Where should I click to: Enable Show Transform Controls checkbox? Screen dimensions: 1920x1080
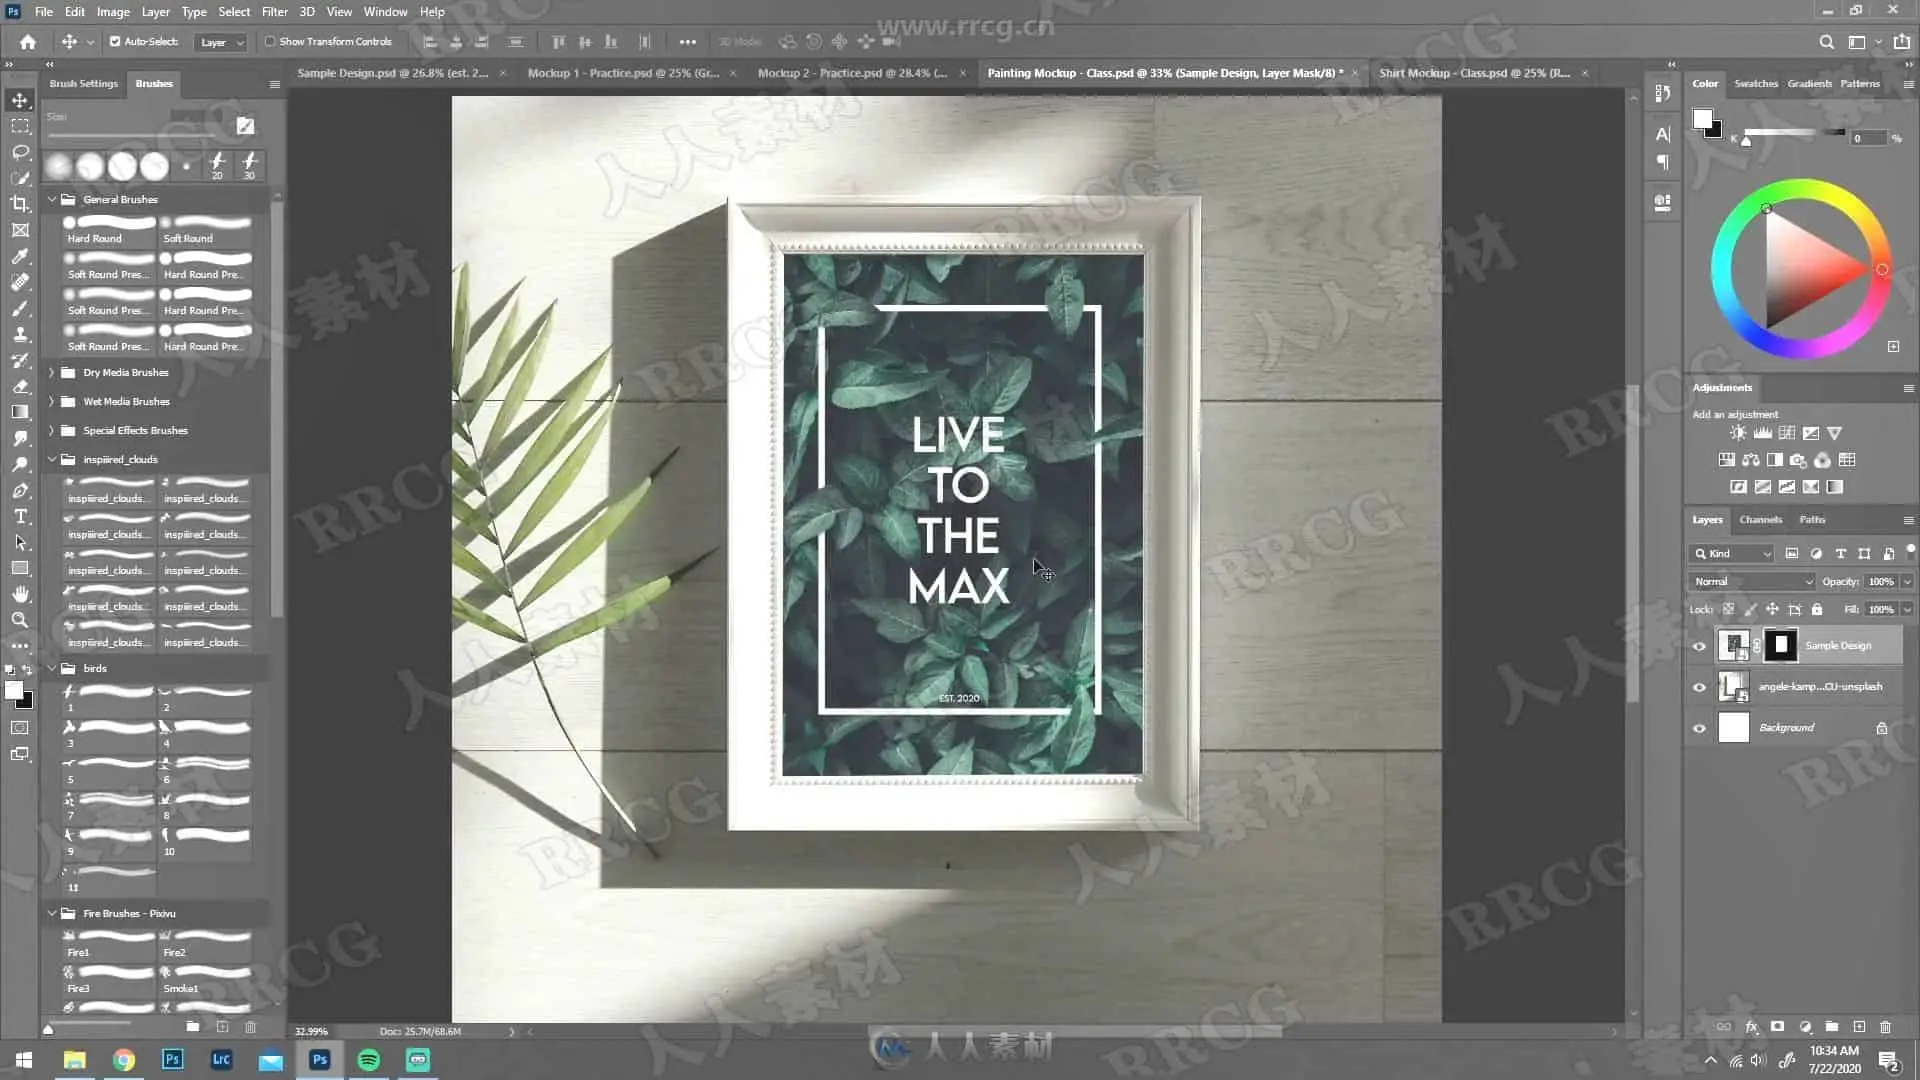tap(270, 42)
